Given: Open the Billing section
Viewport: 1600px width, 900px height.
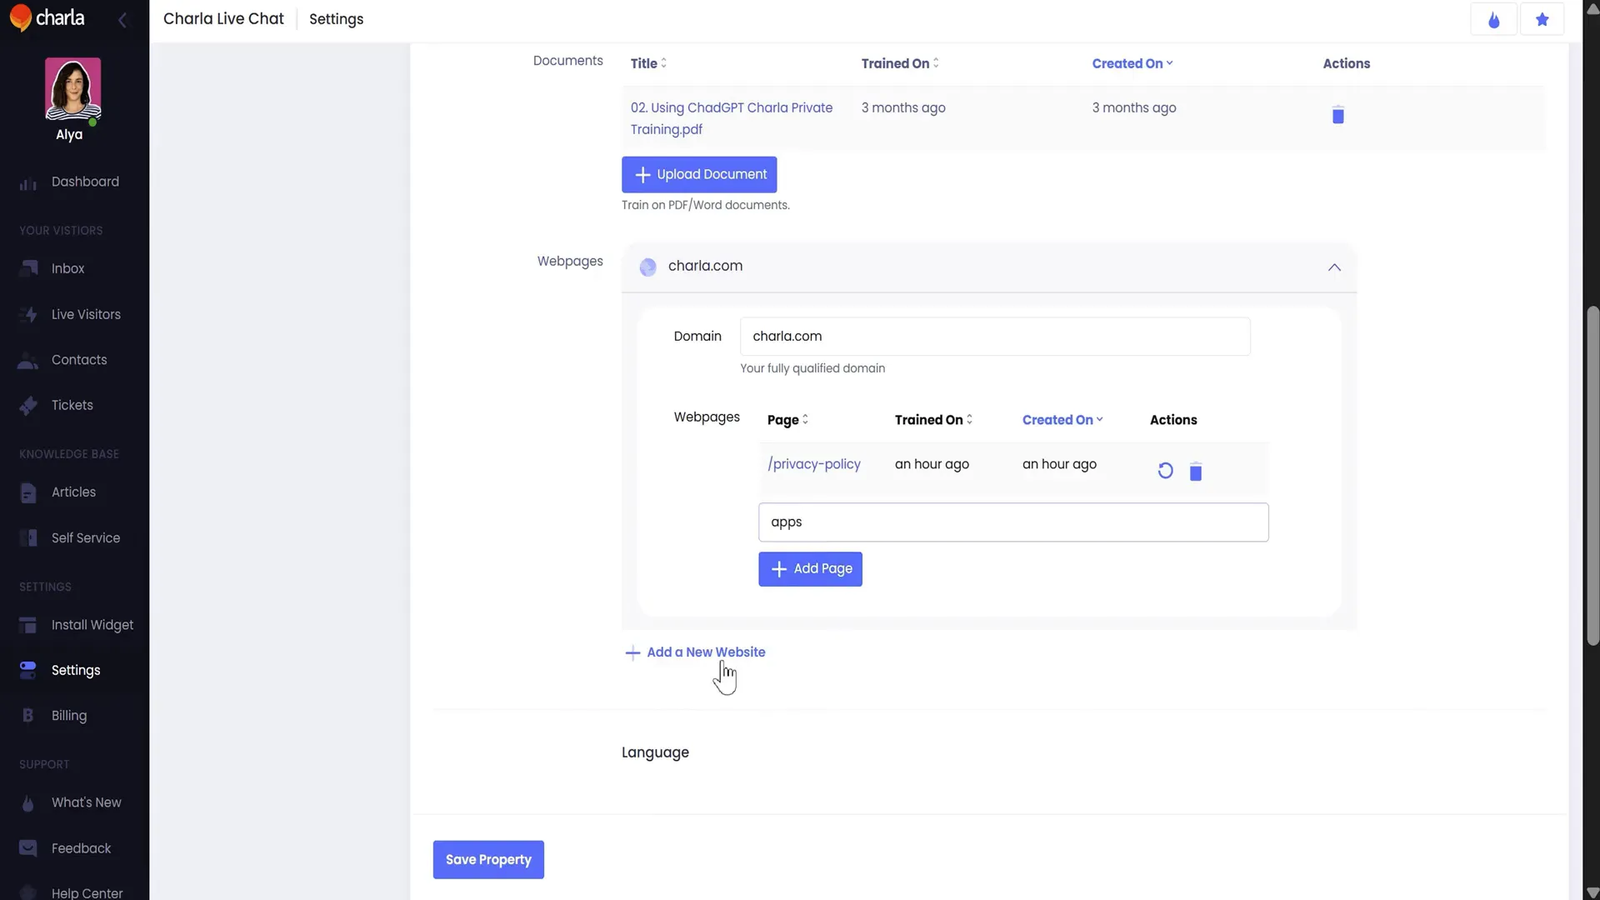Looking at the screenshot, I should [69, 715].
